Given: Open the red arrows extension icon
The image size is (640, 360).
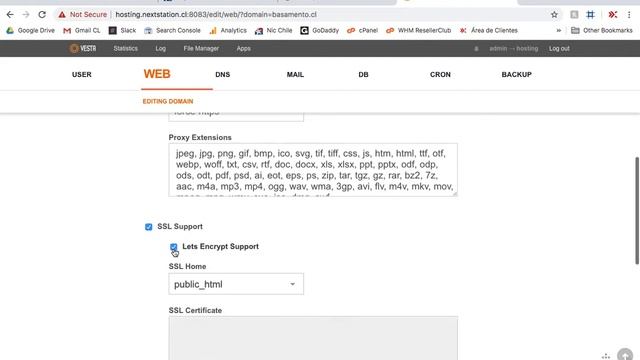Looking at the screenshot, I should 612,15.
